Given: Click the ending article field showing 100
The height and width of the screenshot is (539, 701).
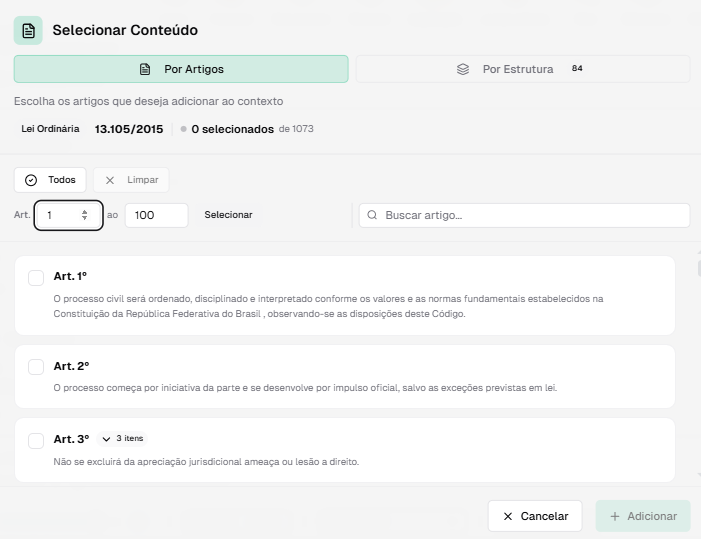Looking at the screenshot, I should [156, 215].
